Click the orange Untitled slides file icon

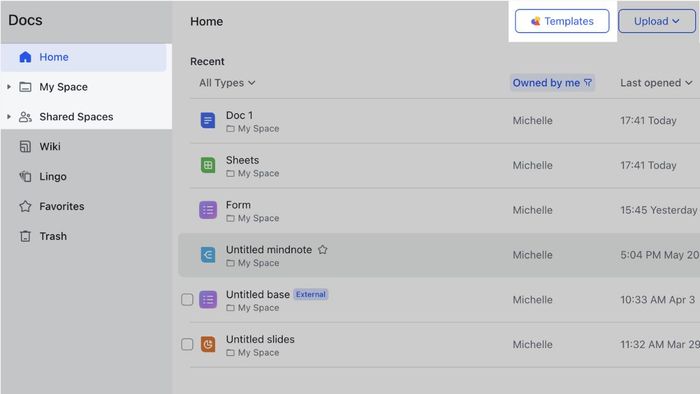point(208,344)
